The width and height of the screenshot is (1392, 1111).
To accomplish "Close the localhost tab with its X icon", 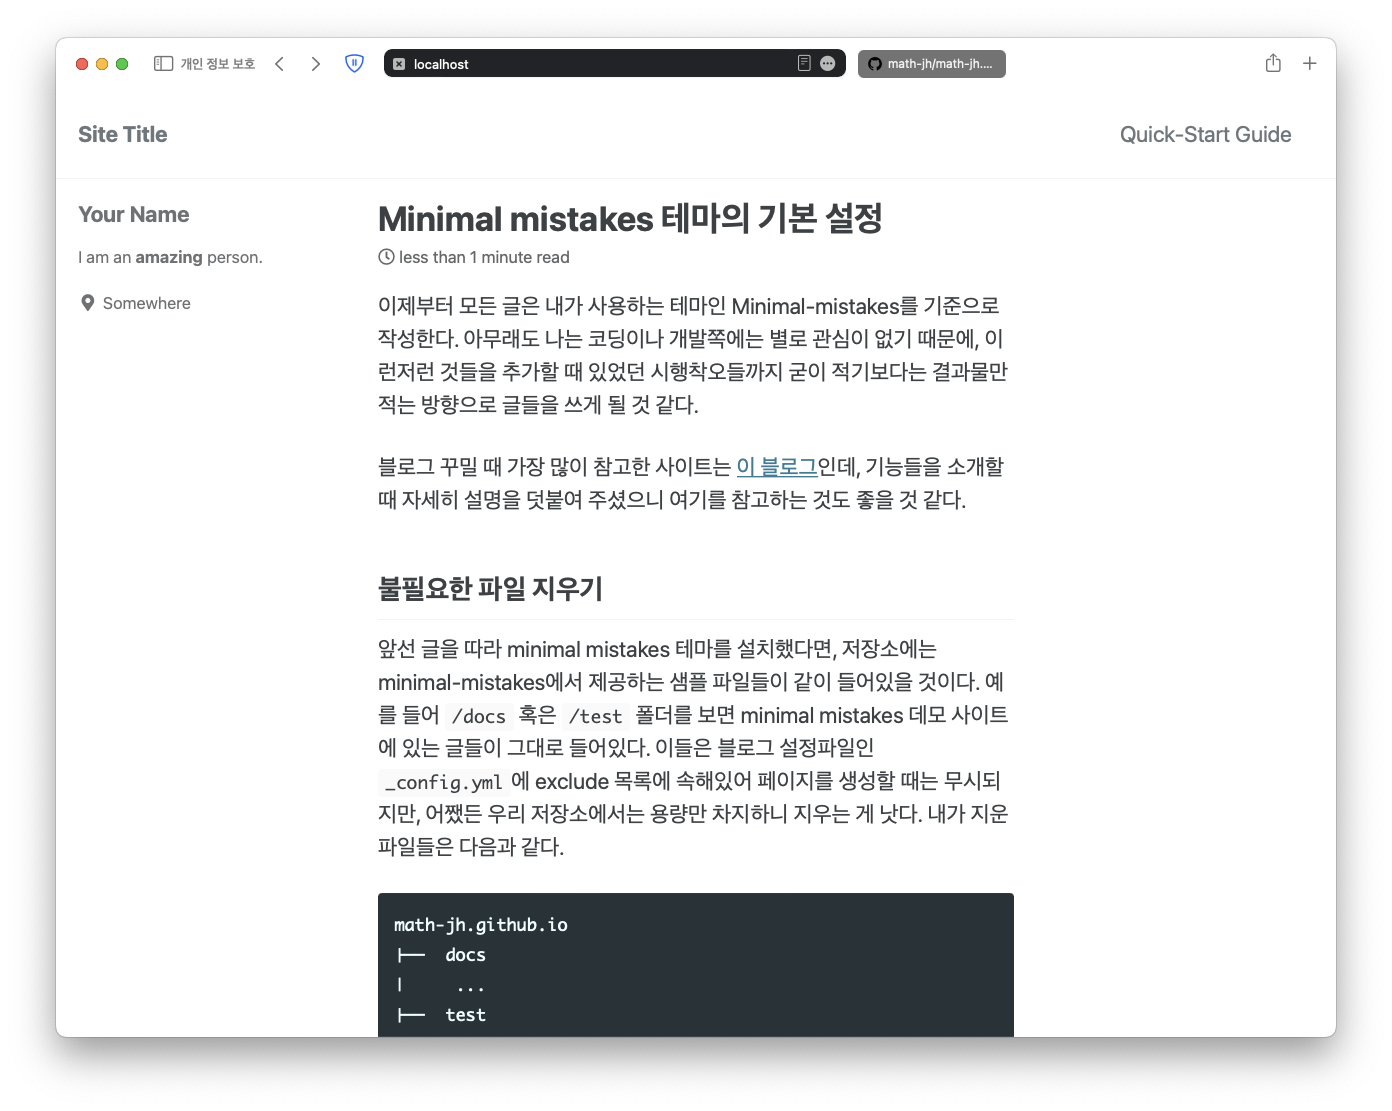I will point(398,63).
